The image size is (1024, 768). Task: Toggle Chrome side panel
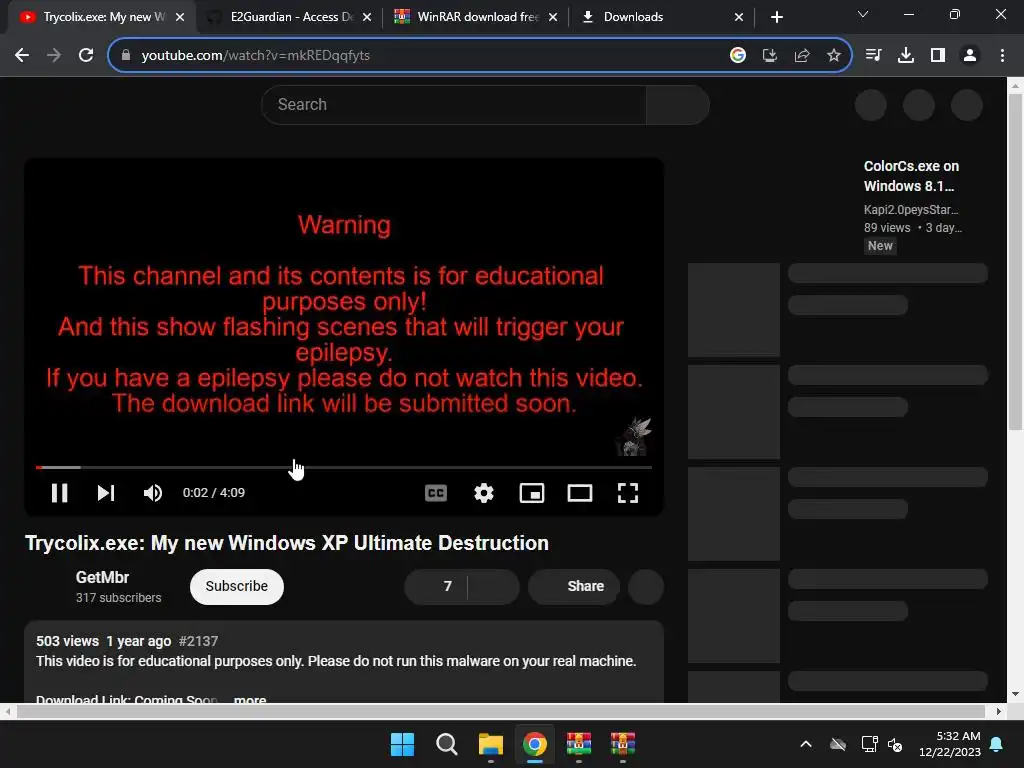pos(938,56)
